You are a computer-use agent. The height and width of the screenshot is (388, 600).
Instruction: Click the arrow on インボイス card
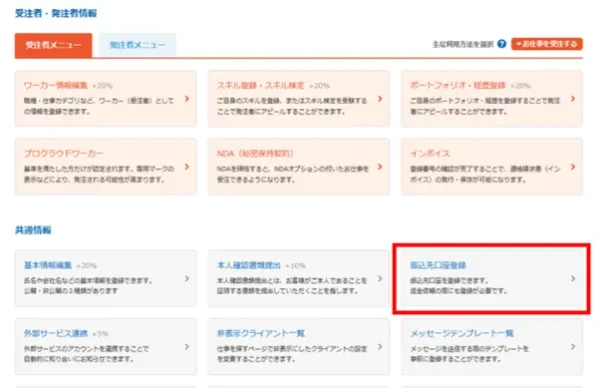(573, 167)
